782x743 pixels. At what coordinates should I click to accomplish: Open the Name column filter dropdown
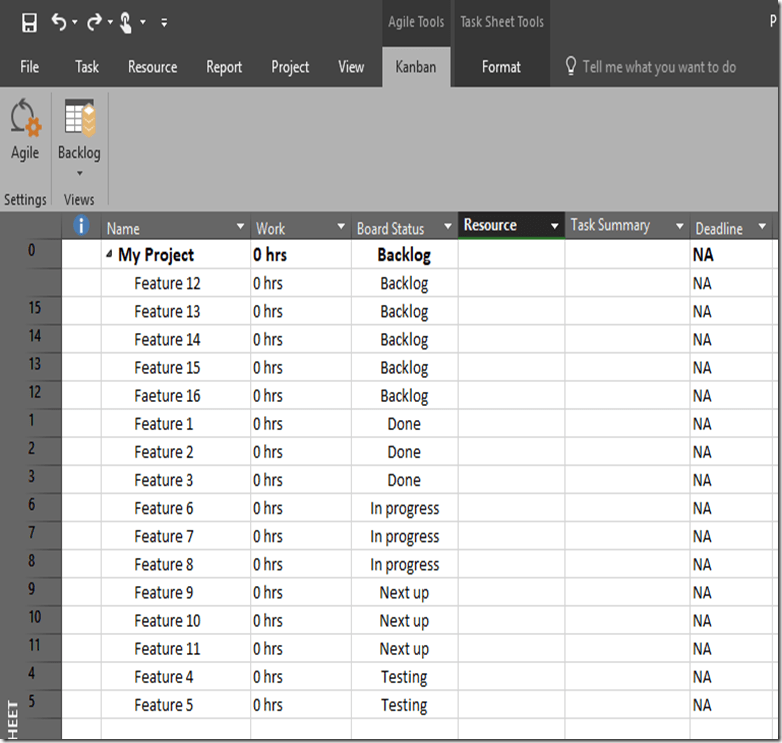240,228
